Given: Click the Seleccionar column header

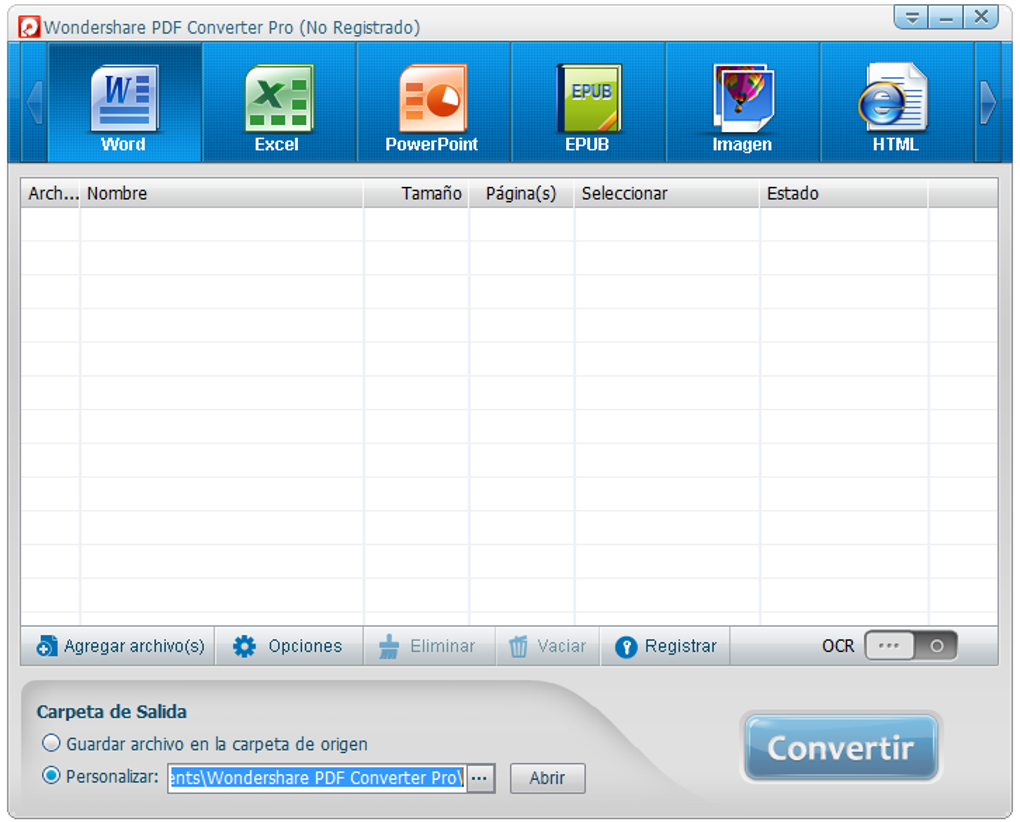Looking at the screenshot, I should (x=667, y=193).
